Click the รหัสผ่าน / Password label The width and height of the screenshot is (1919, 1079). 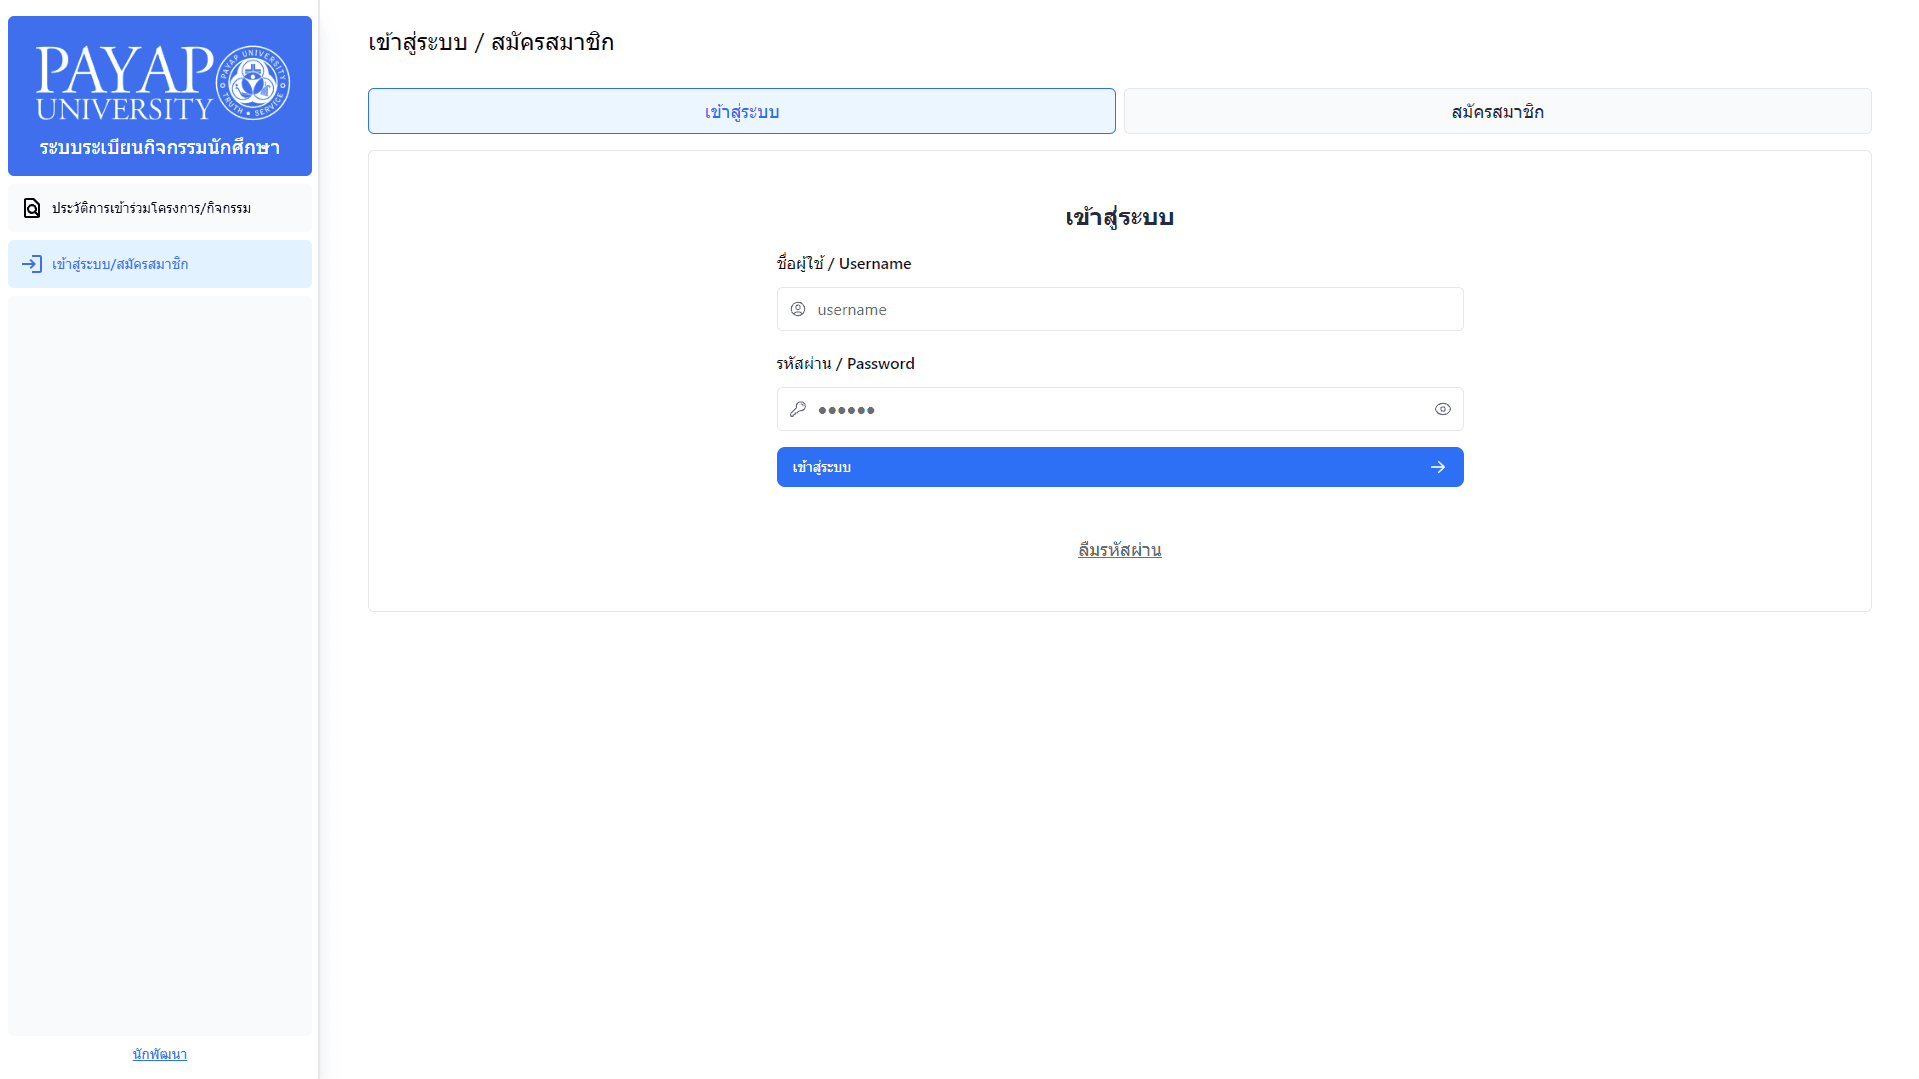(x=846, y=363)
